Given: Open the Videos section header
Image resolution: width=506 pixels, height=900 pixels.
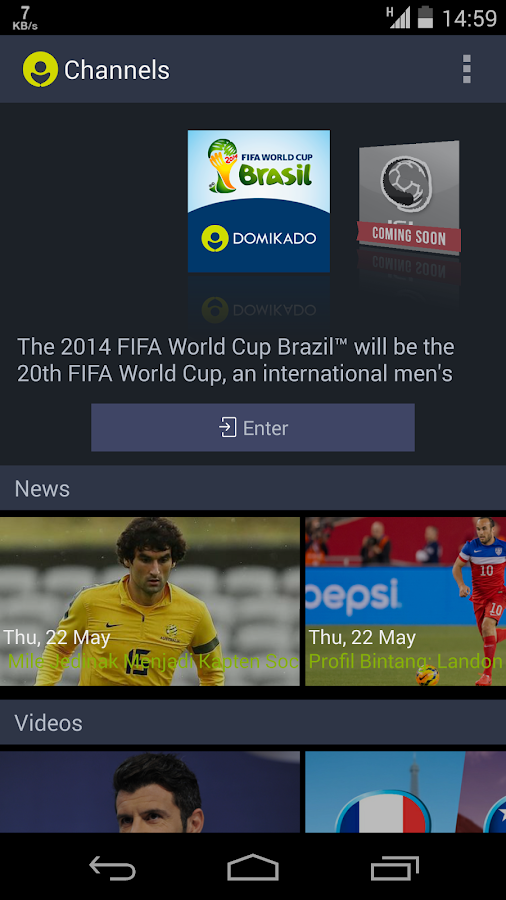Looking at the screenshot, I should (x=253, y=723).
